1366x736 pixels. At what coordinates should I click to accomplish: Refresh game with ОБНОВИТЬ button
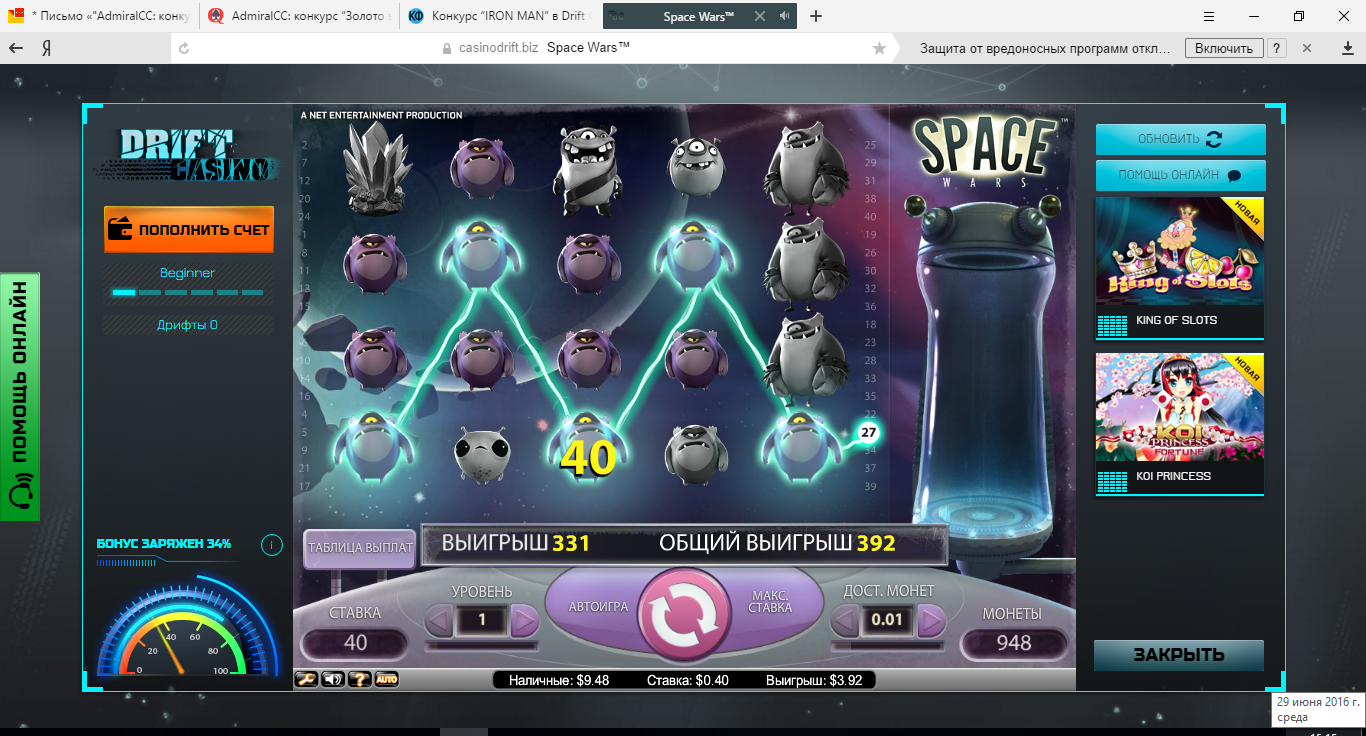pos(1180,139)
